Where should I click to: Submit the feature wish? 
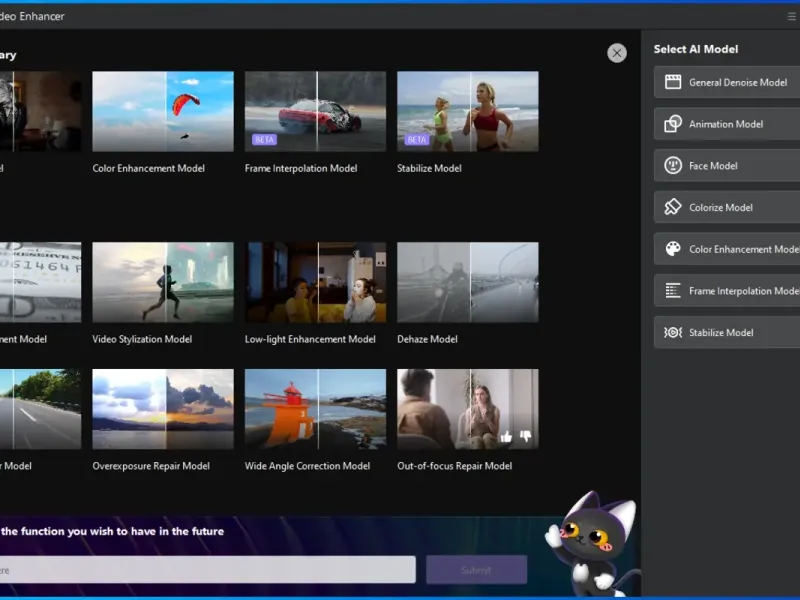pos(477,570)
